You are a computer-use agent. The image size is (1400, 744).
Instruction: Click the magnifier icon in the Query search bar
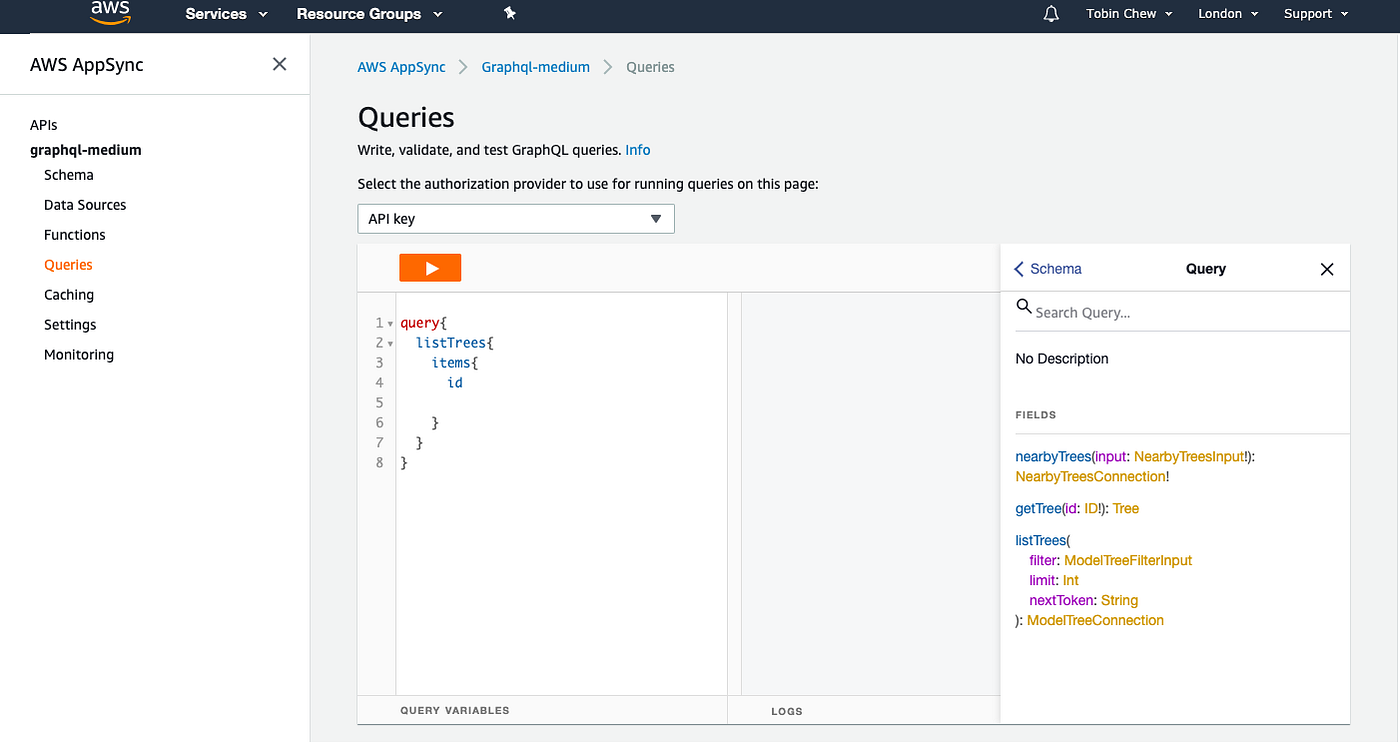coord(1024,305)
